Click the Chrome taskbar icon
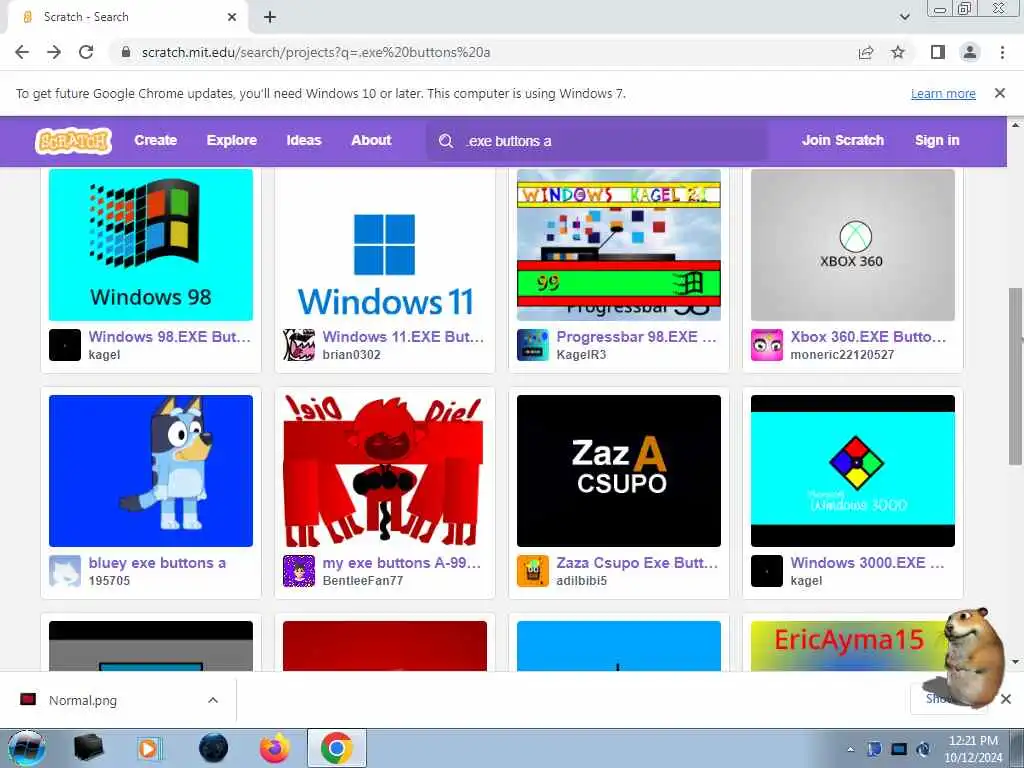 click(337, 748)
